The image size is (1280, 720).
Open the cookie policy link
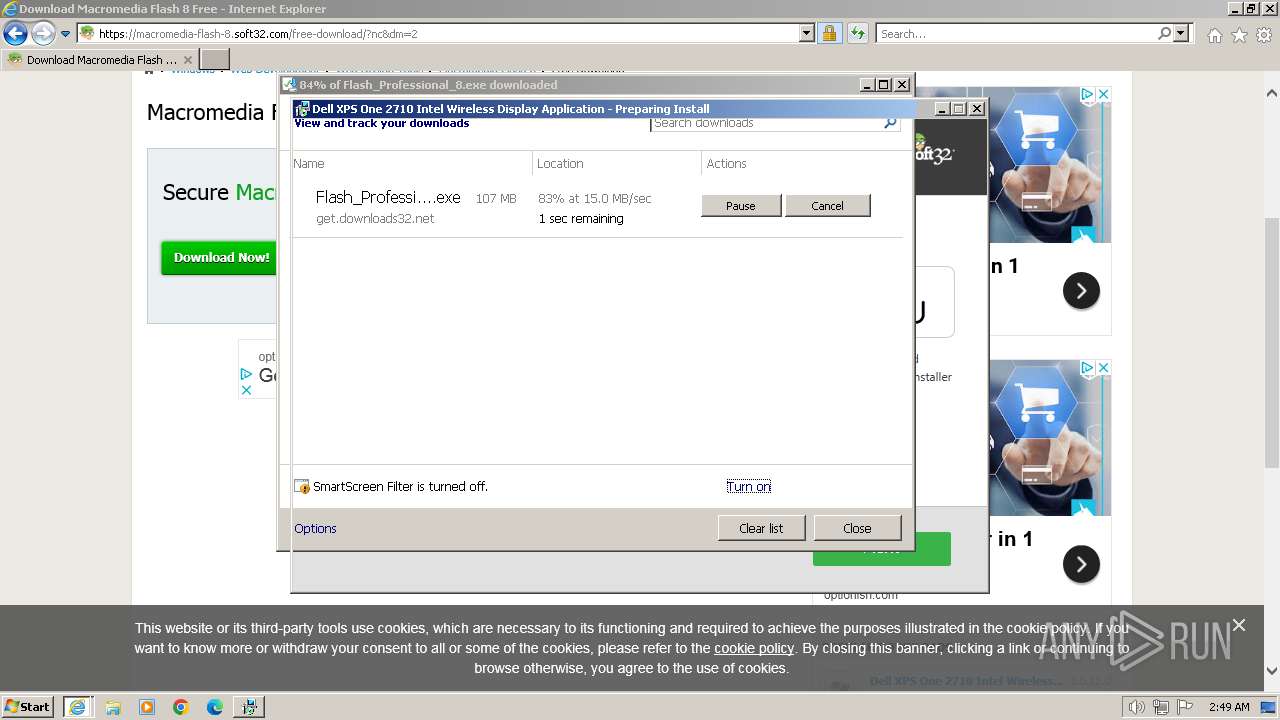pyautogui.click(x=754, y=648)
